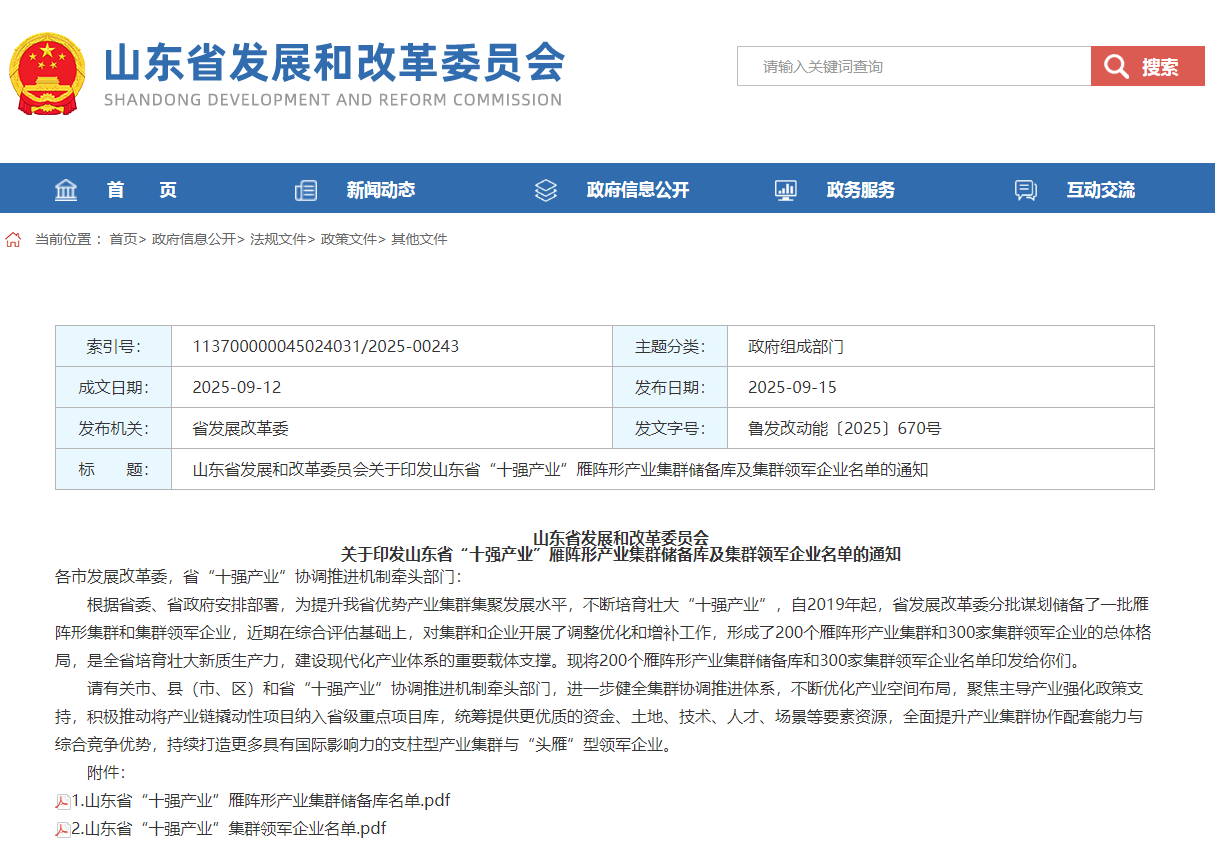Click the chat bubble interaction icon
The height and width of the screenshot is (851, 1215).
tap(1026, 190)
